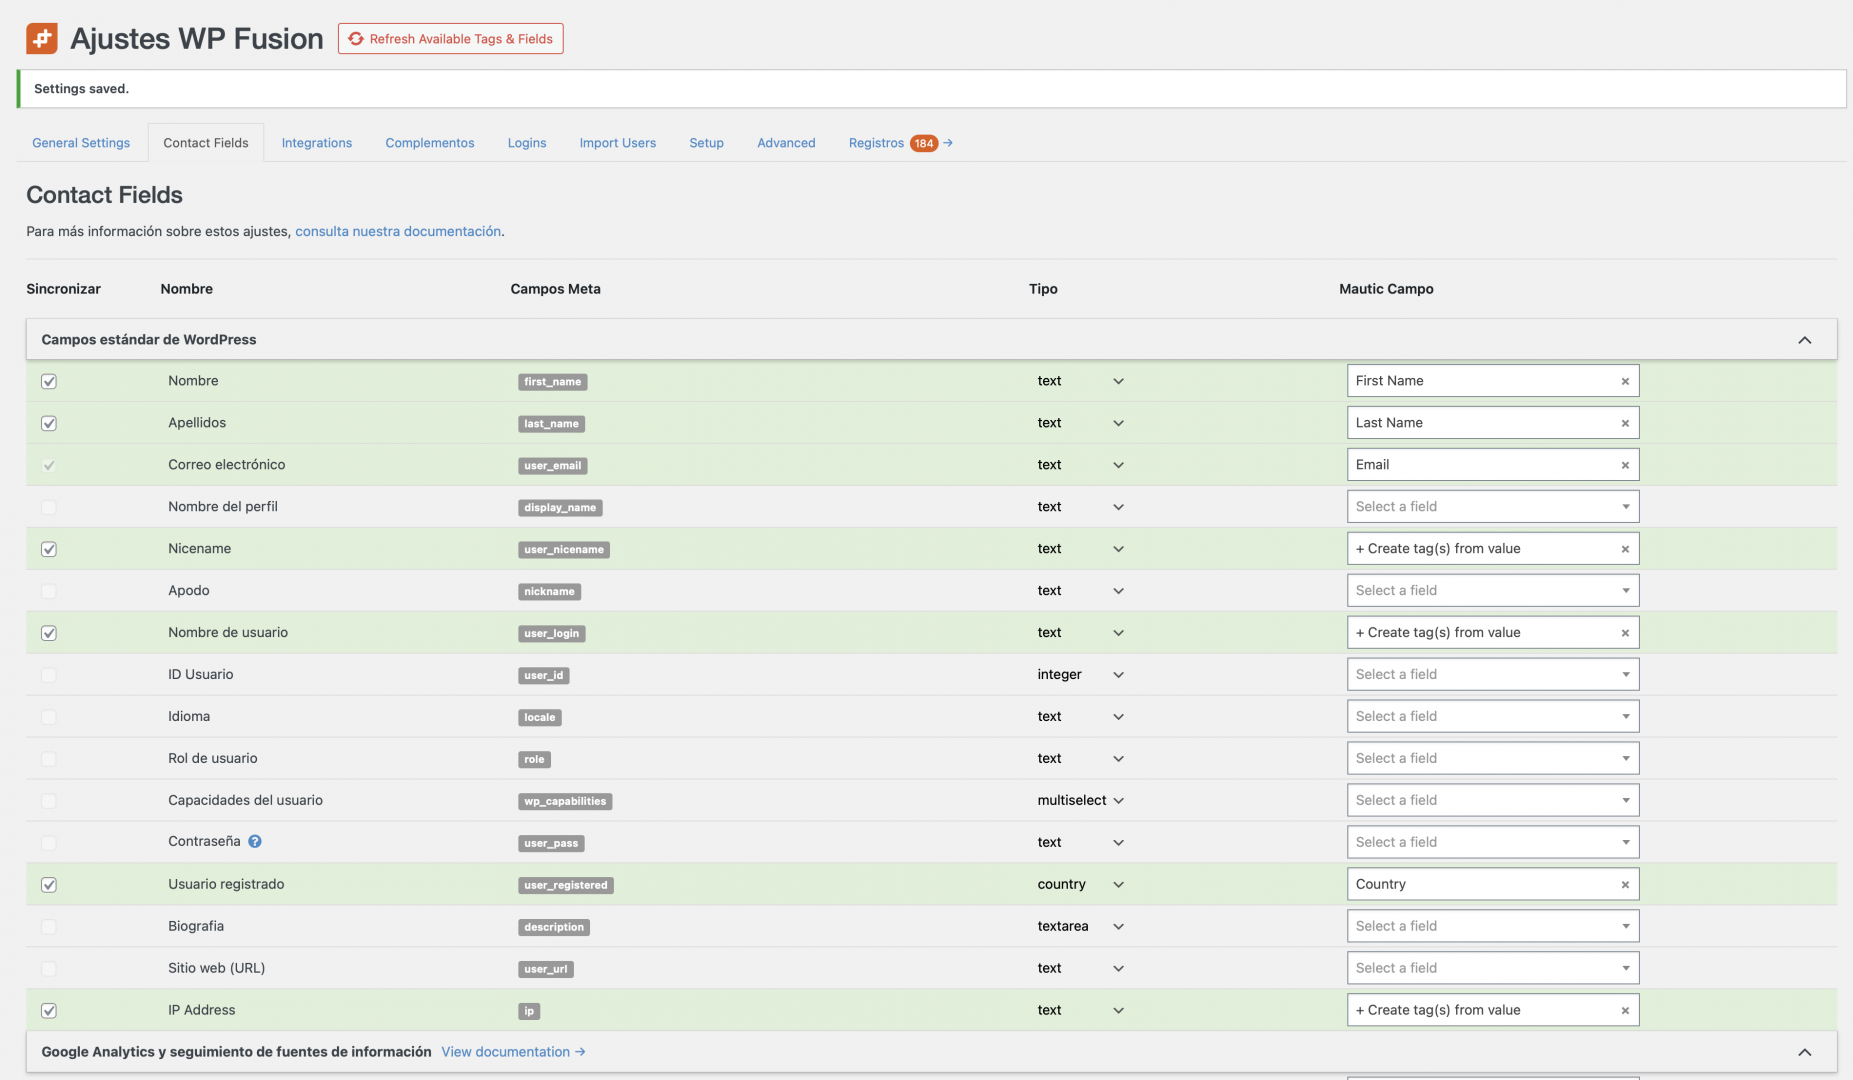This screenshot has width=1853, height=1080.
Task: Uncheck sync for IP Address
Action: (x=49, y=1011)
